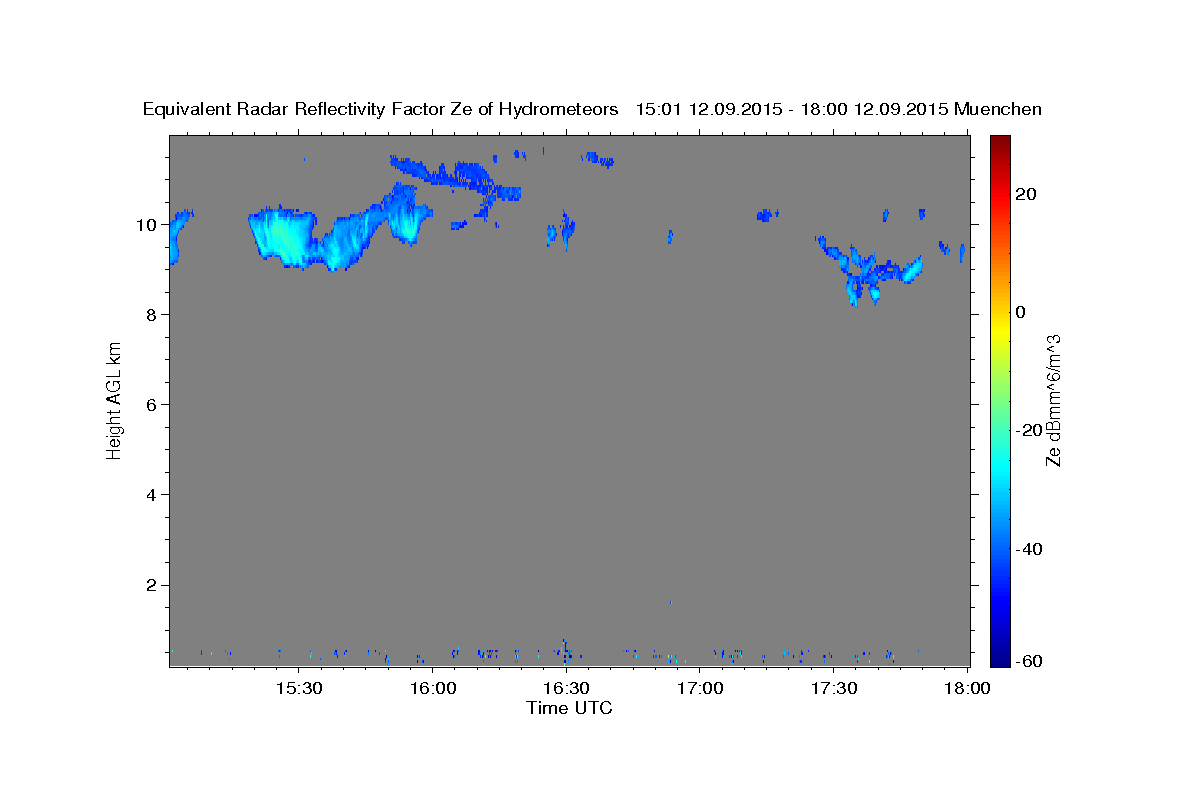Click the "17:00" time tick label
This screenshot has height=800, width=1200.
click(x=700, y=689)
